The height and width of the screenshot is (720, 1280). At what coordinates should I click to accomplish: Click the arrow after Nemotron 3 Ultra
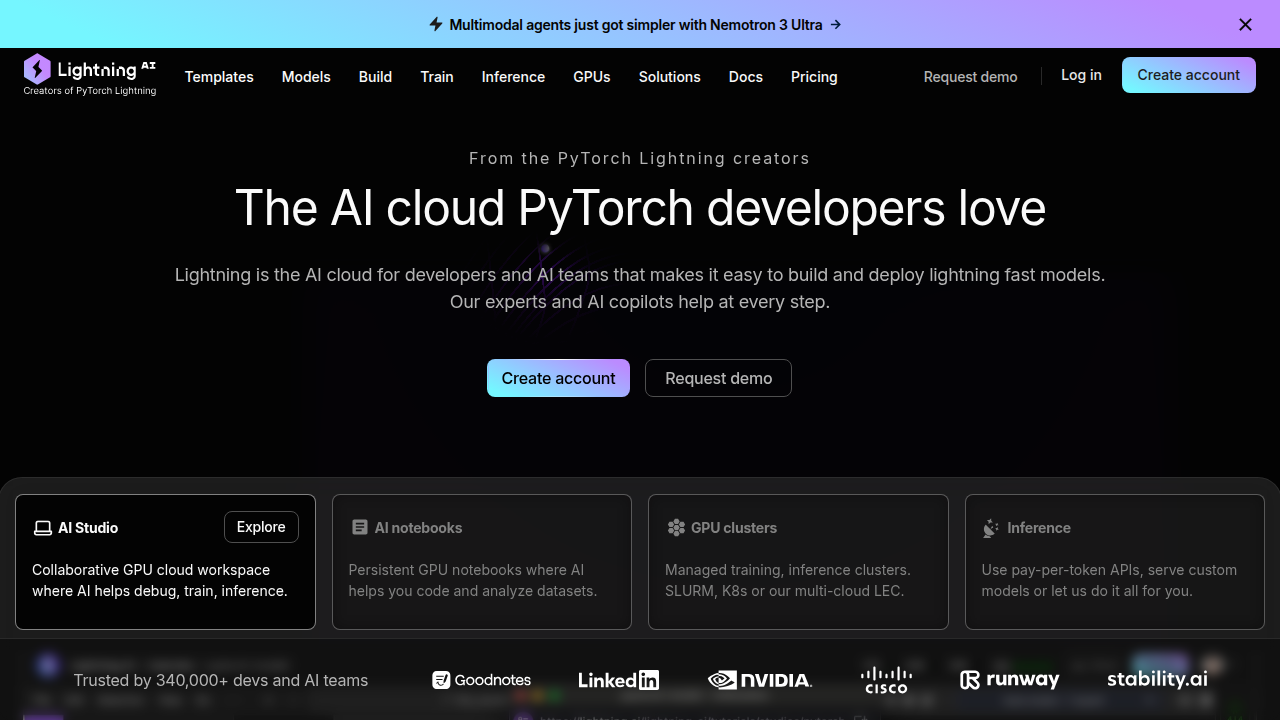tap(836, 24)
